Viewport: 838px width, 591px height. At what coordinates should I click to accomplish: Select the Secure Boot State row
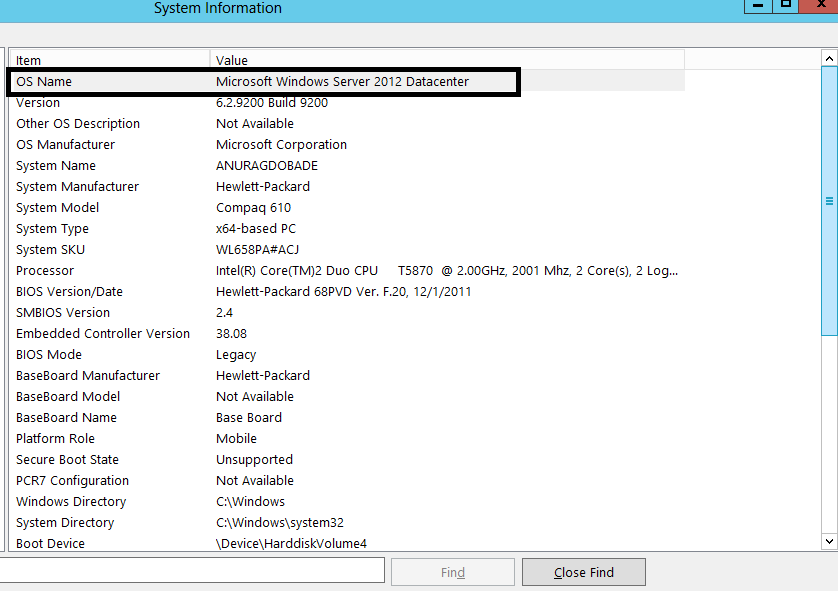347,460
